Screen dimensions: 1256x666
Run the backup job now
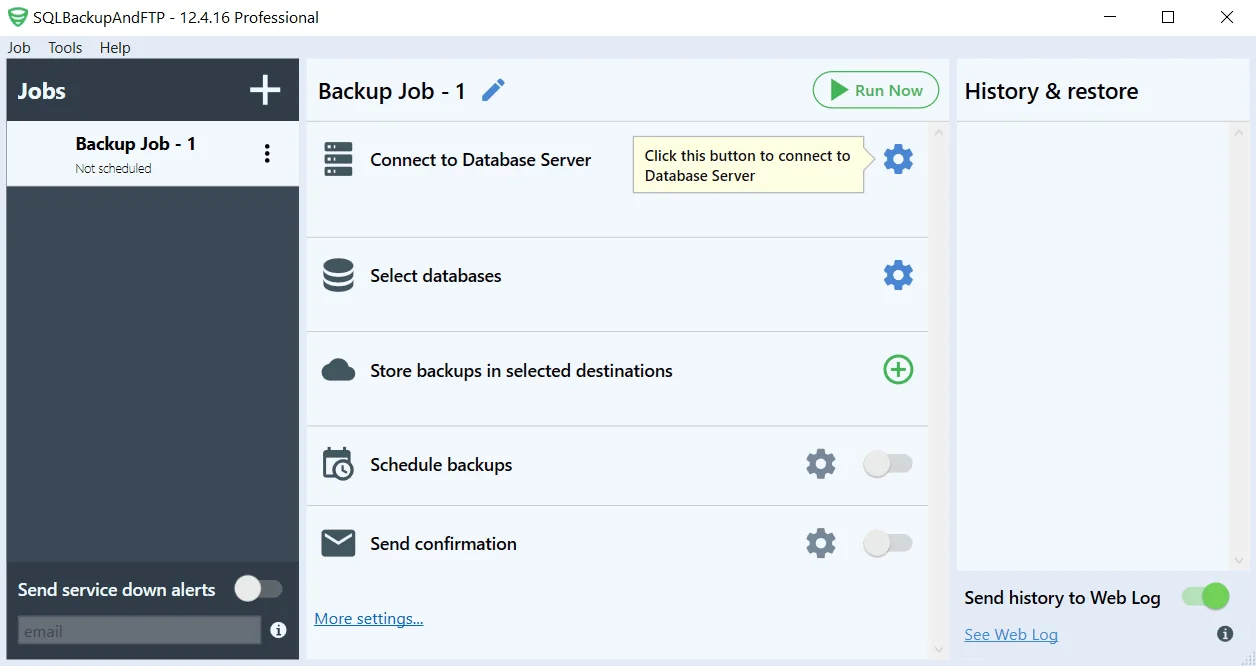875,89
